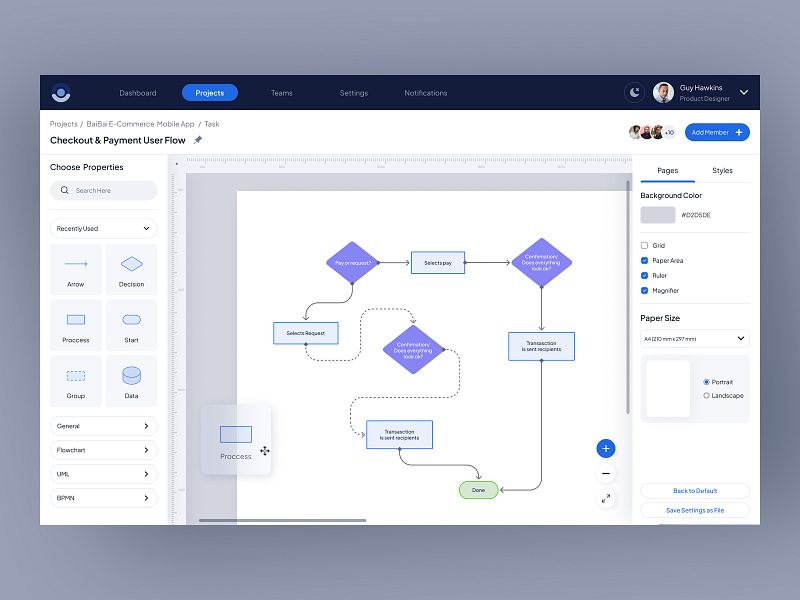The image size is (800, 600).
Task: Select the Proccess shape tool
Action: [75, 324]
